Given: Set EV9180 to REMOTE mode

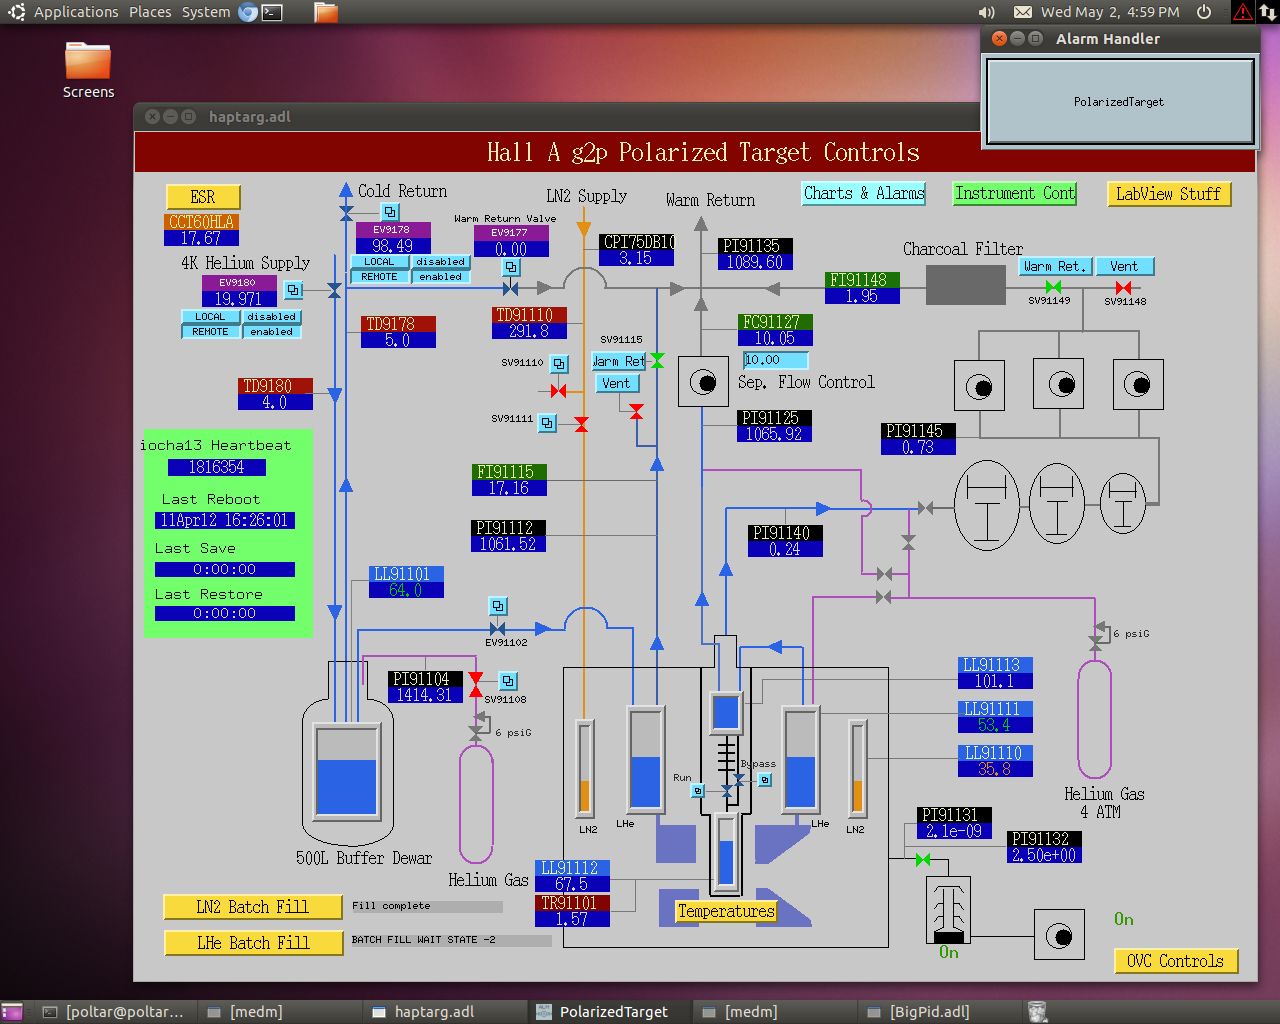Looking at the screenshot, I should point(210,332).
